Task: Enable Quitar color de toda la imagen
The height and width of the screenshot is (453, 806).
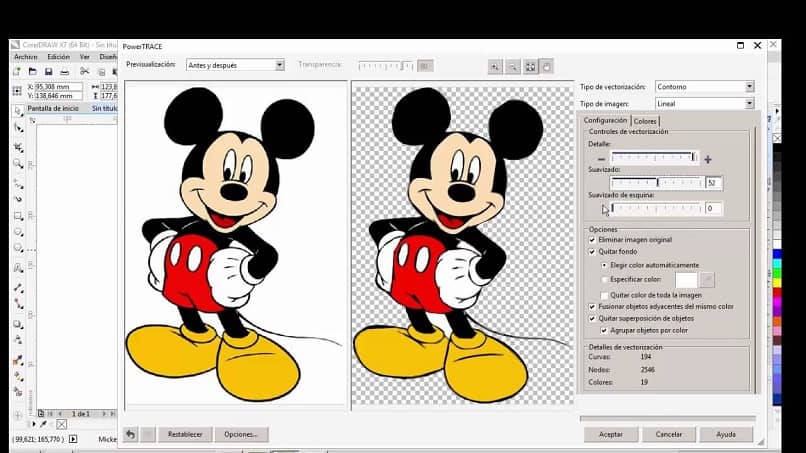Action: [605, 295]
